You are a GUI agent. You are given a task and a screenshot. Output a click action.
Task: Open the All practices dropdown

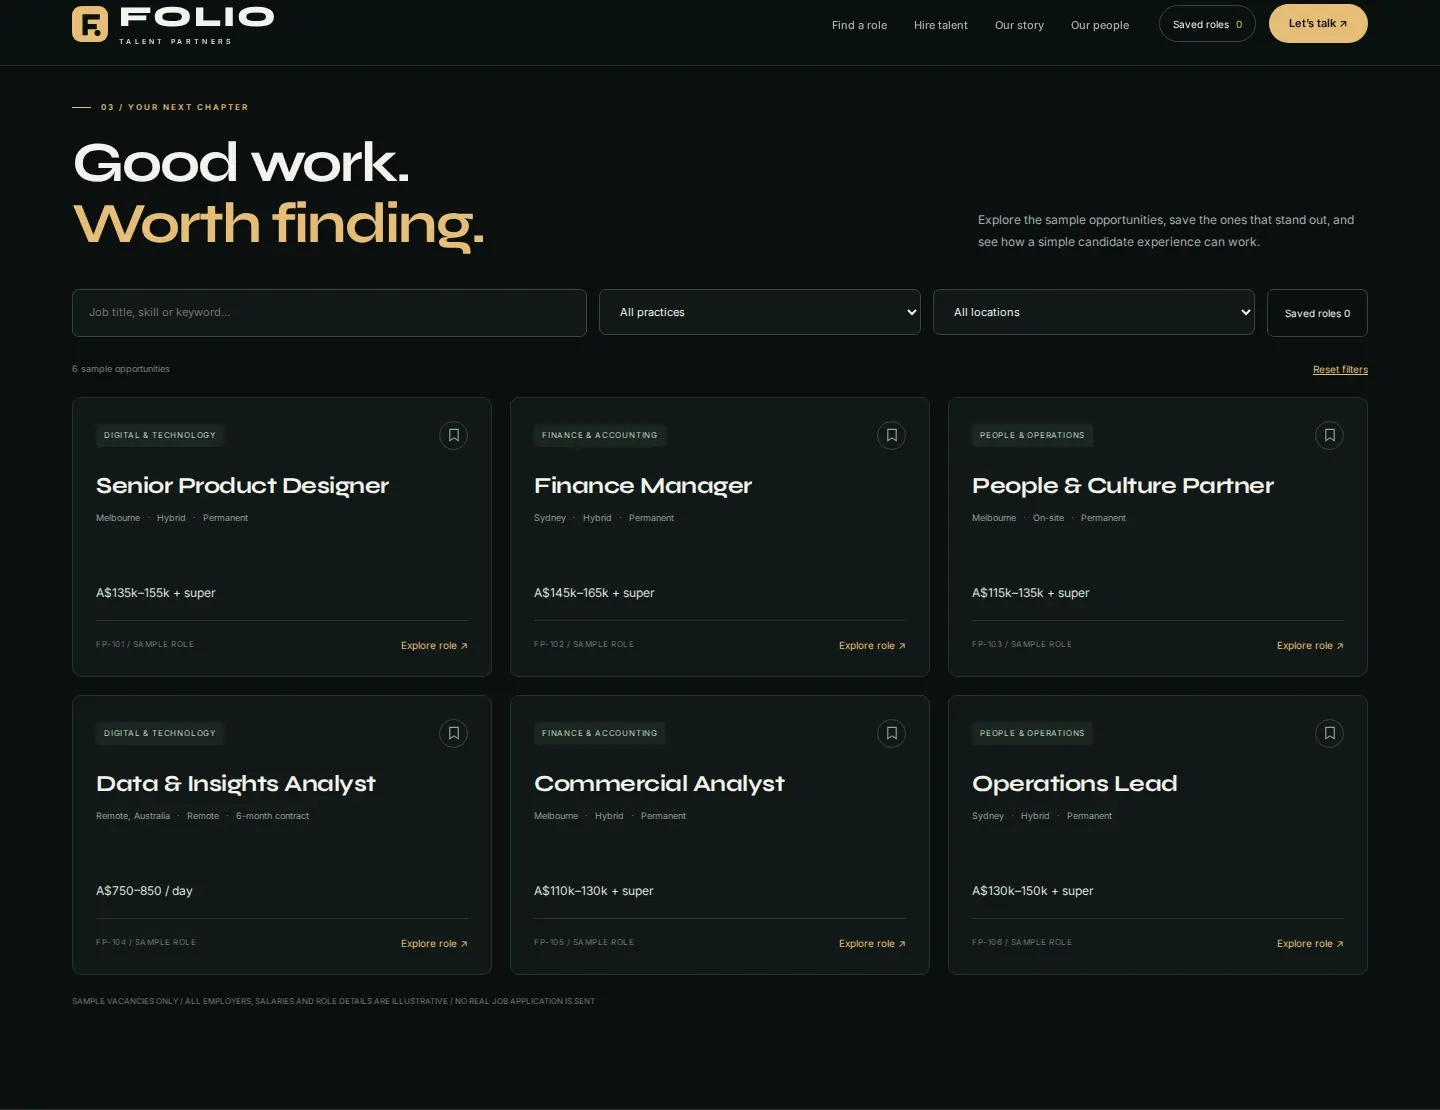[x=760, y=312]
